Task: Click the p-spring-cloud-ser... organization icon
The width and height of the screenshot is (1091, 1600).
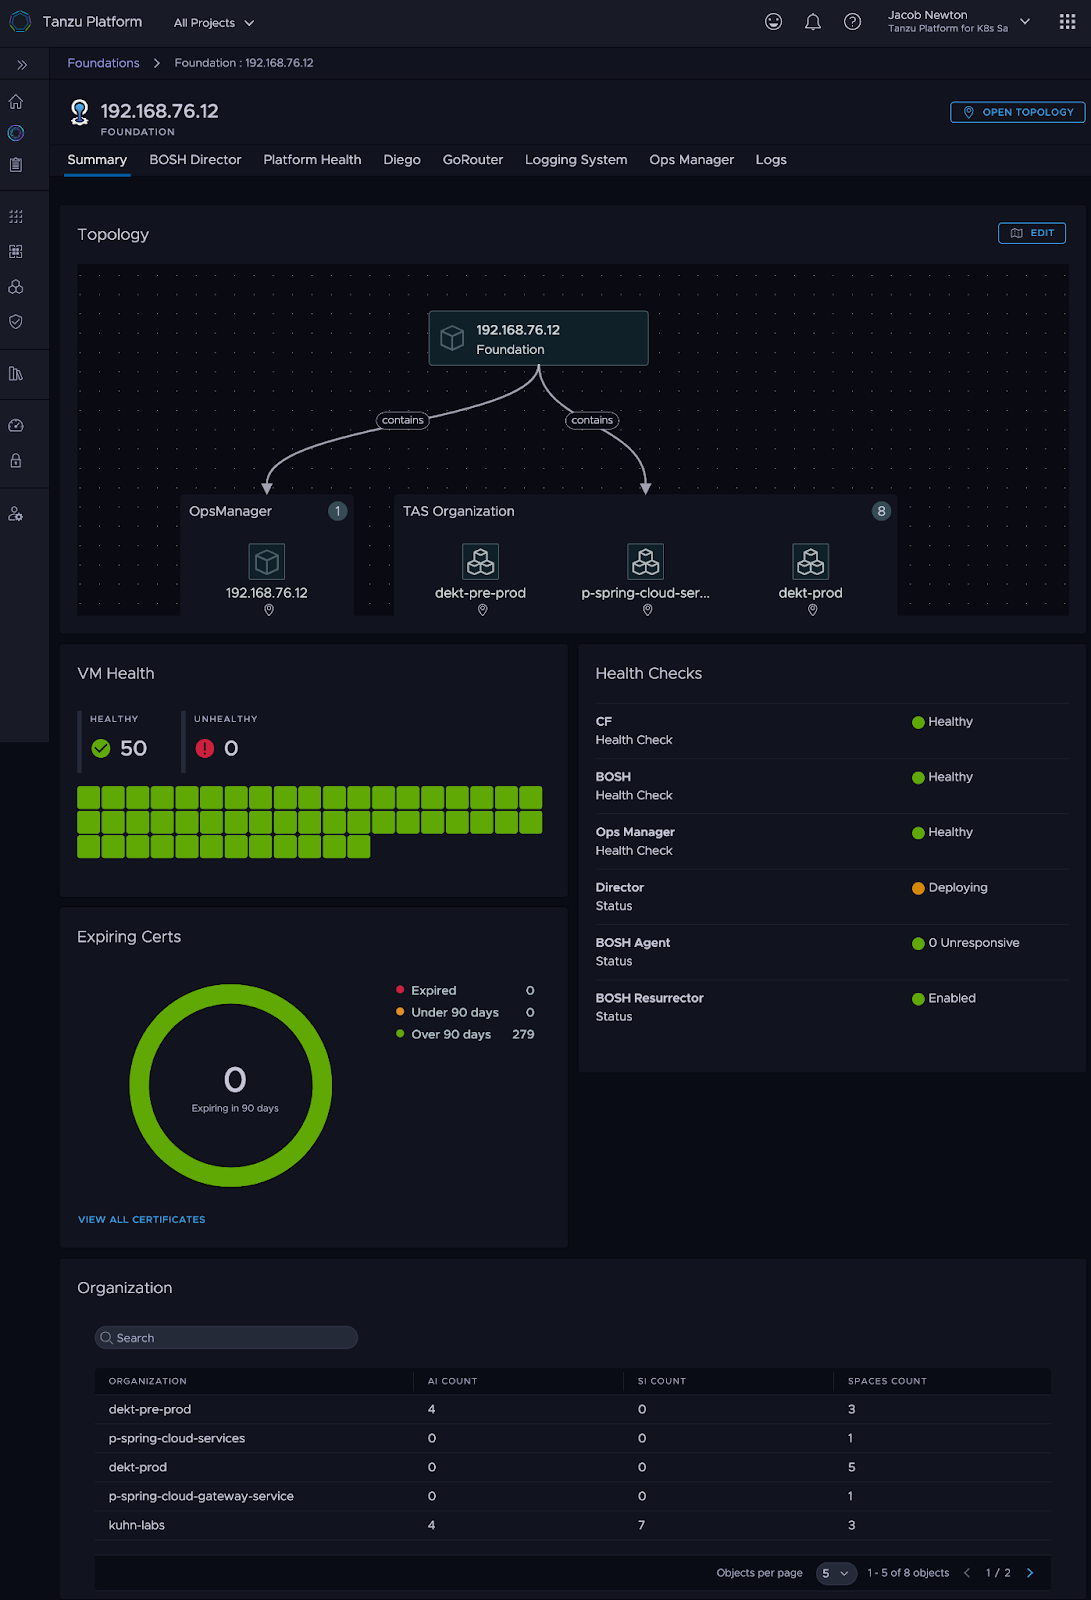Action: (x=646, y=562)
